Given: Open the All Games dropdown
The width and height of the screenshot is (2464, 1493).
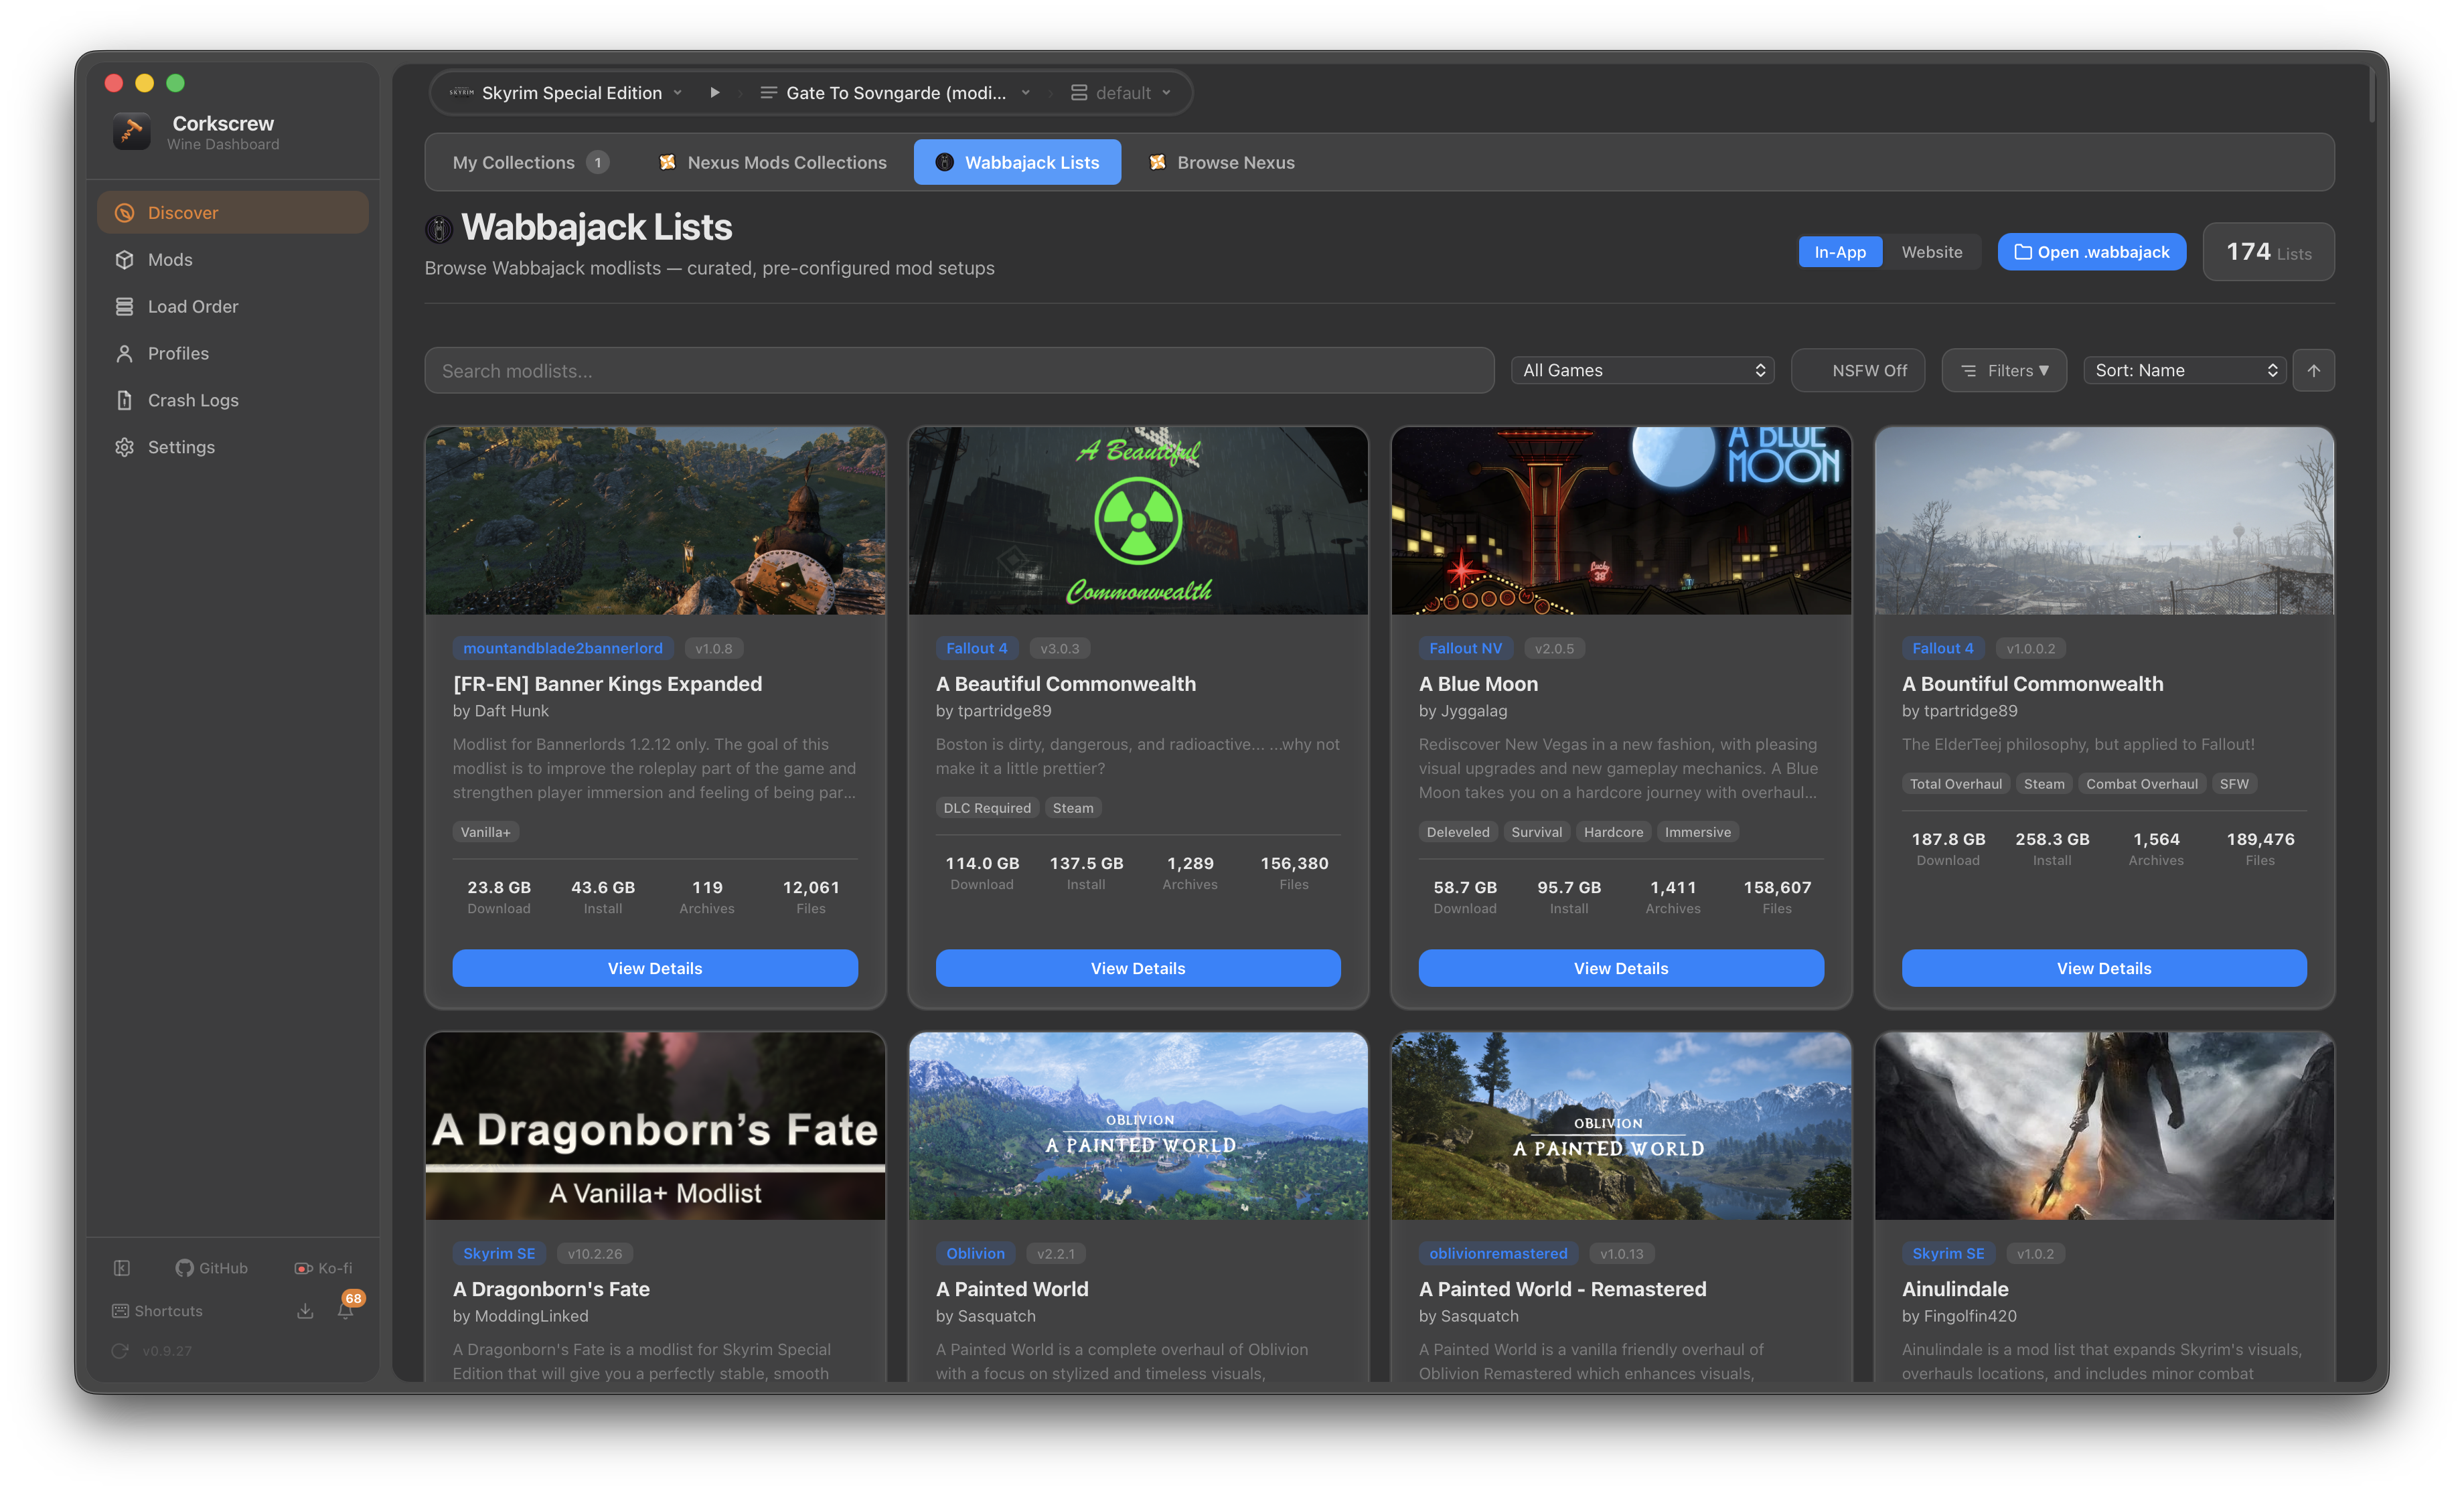Looking at the screenshot, I should point(1642,370).
